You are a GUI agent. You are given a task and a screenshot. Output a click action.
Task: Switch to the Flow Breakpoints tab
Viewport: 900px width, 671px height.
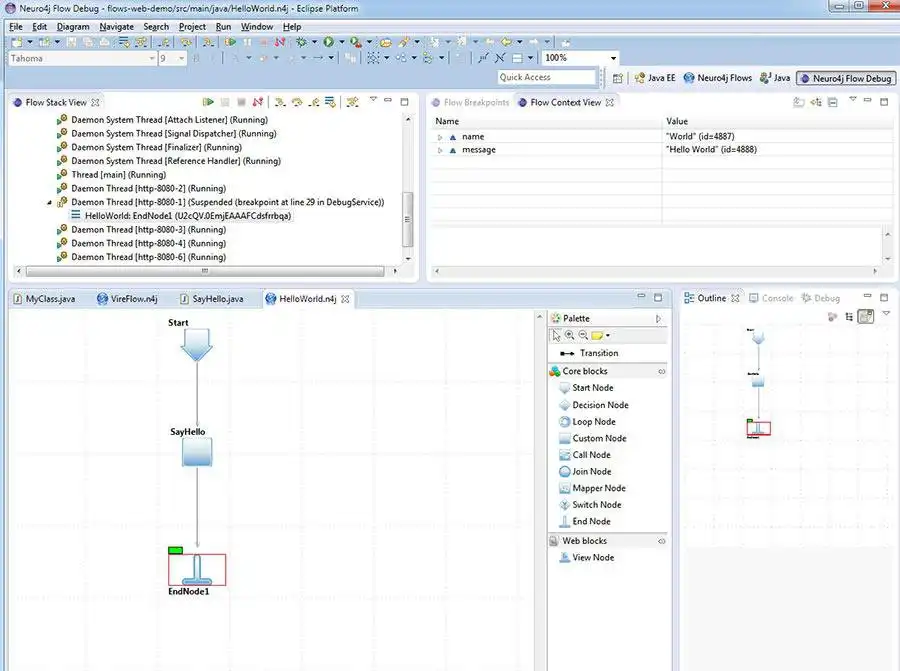[470, 102]
